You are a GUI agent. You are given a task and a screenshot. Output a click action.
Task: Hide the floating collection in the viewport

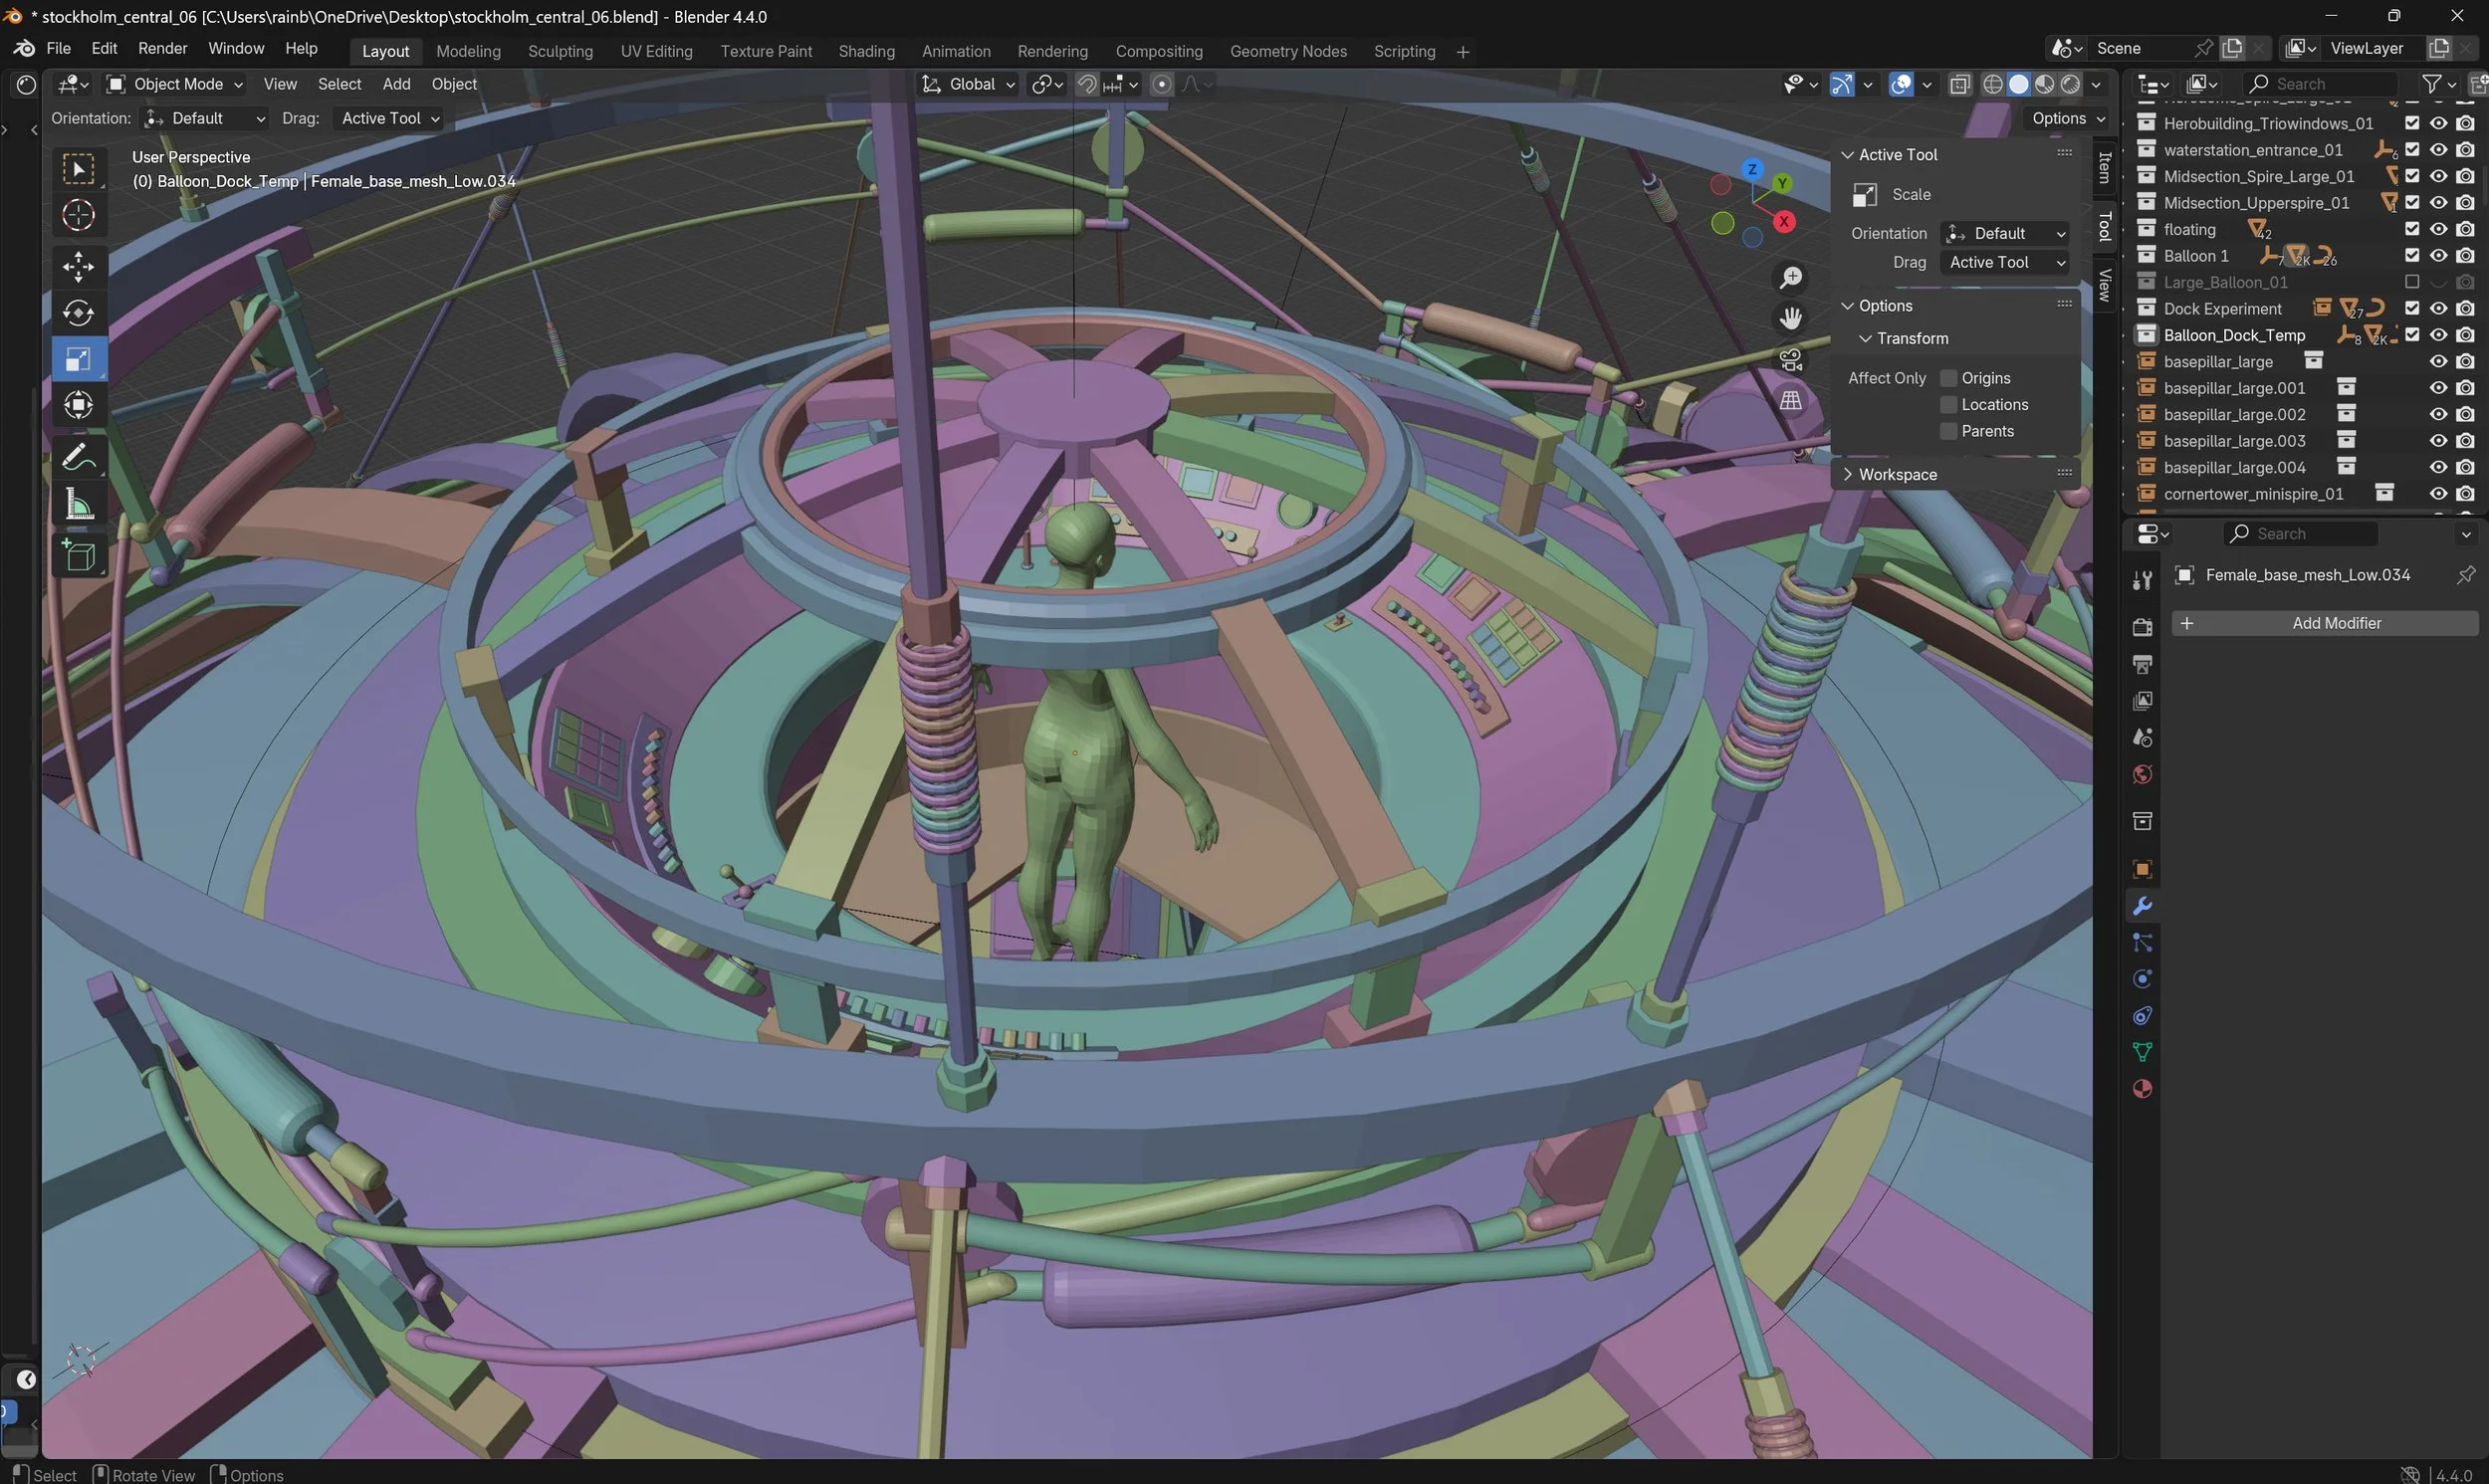(x=2438, y=228)
